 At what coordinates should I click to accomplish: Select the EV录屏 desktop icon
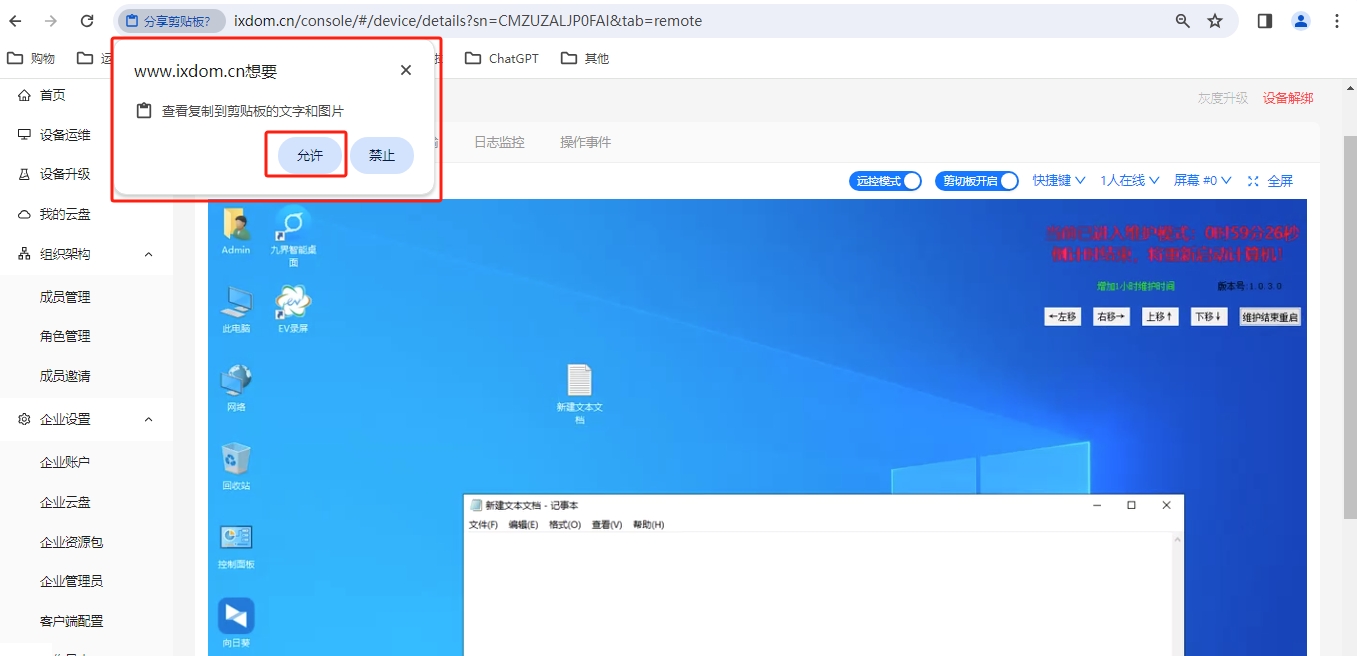pos(293,310)
